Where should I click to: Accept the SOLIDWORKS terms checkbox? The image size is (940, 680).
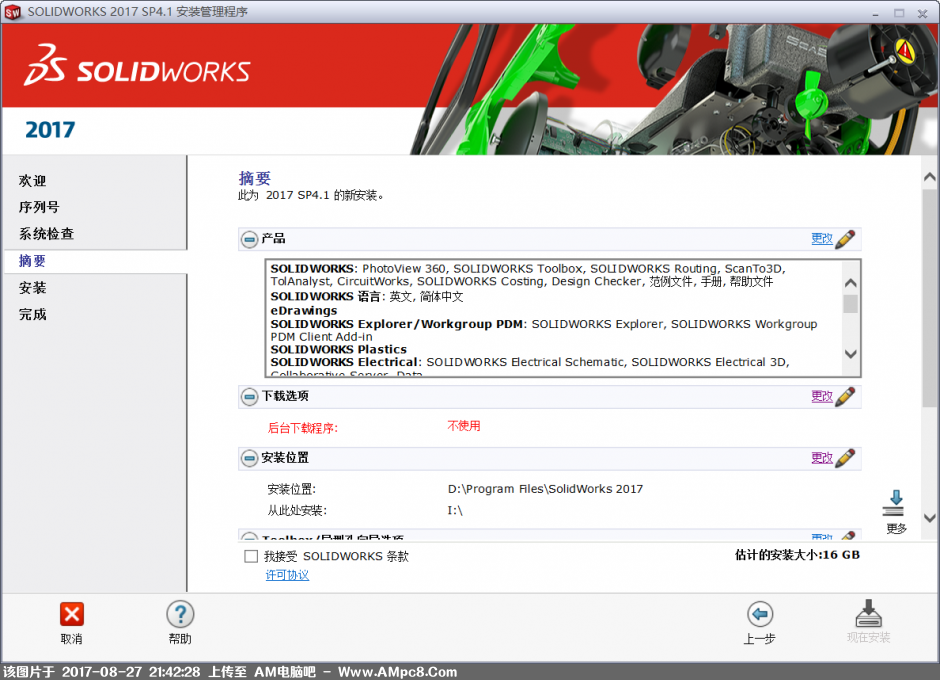251,556
